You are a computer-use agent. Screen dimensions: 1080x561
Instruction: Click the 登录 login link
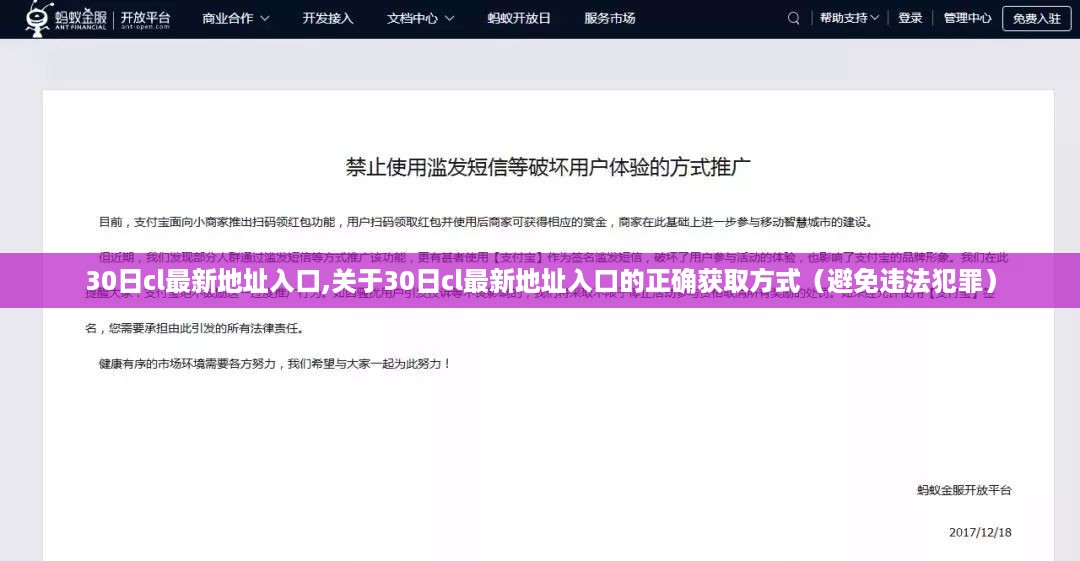coord(910,18)
